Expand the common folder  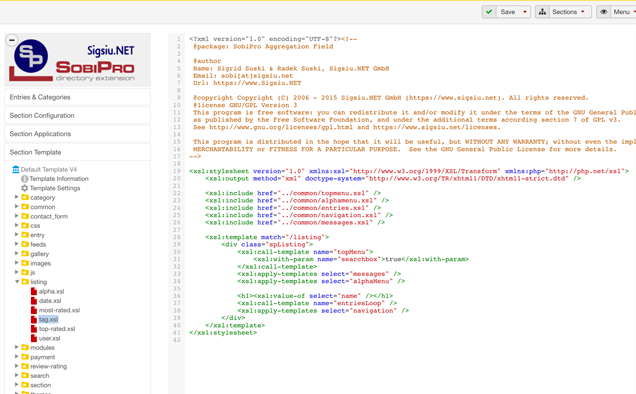[17, 207]
